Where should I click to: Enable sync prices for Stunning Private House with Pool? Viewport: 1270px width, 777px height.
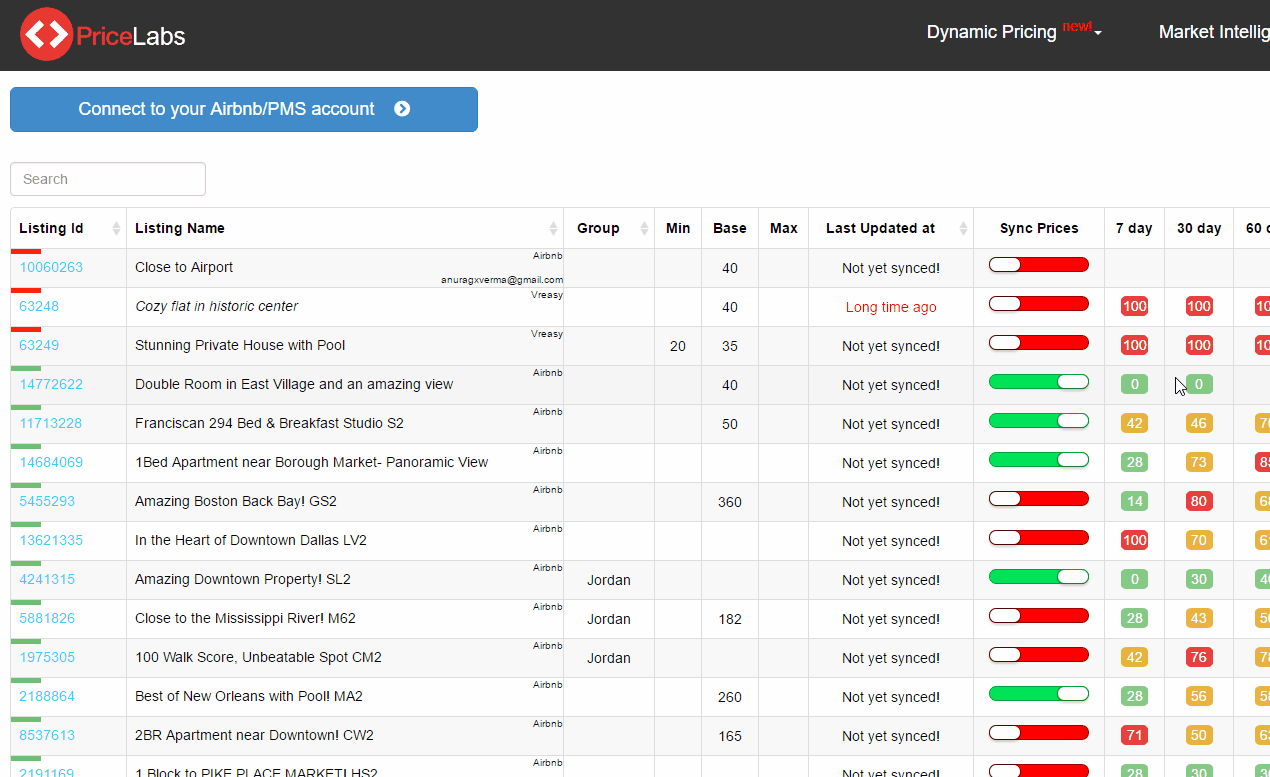tap(1038, 343)
